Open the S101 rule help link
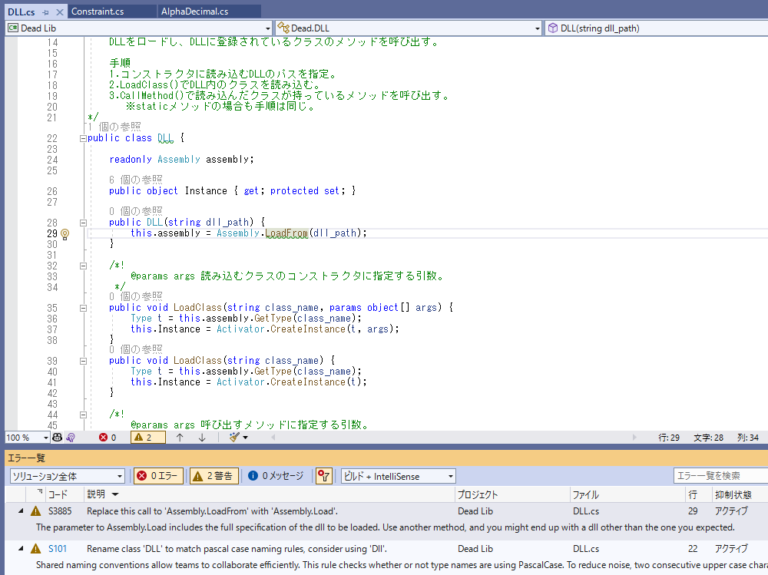Image resolution: width=768 pixels, height=575 pixels. 57,549
